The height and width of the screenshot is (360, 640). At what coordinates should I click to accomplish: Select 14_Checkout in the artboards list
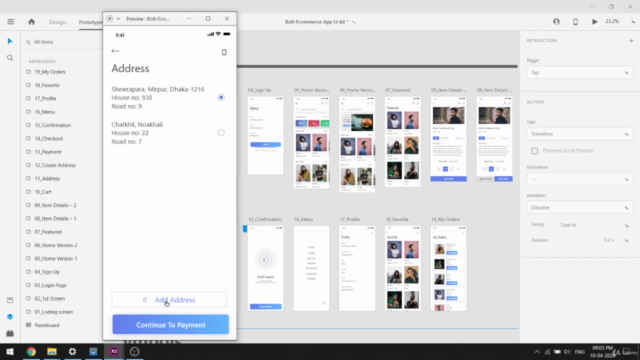[49, 138]
